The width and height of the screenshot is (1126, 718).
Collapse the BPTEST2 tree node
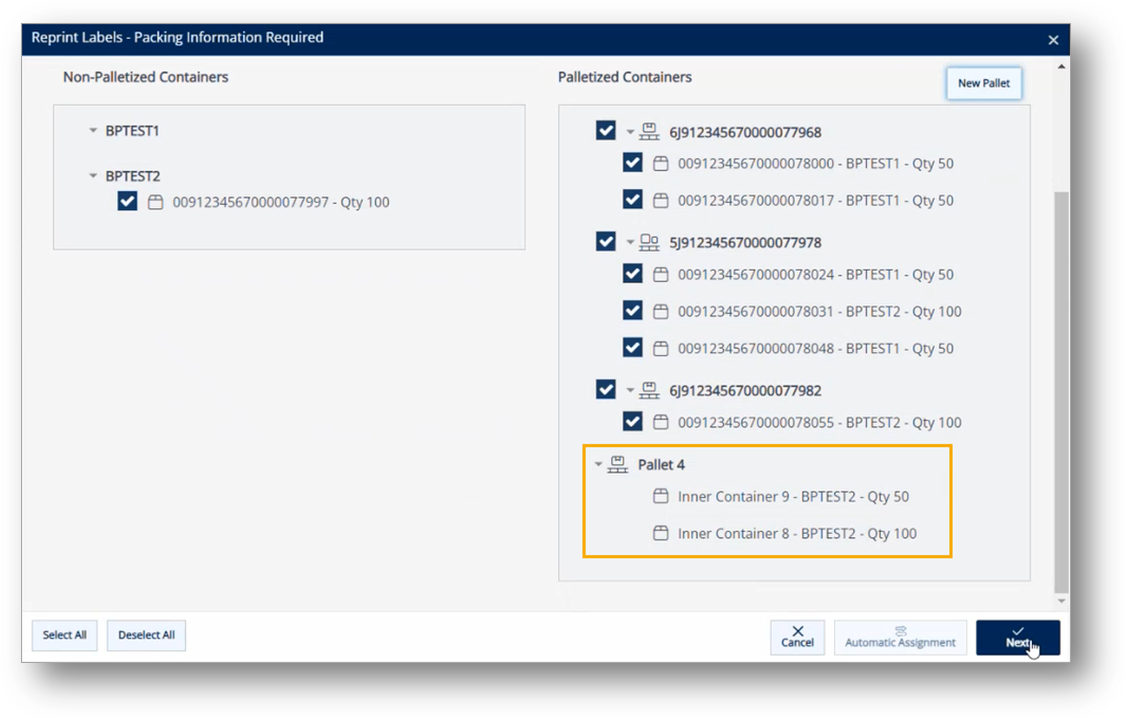pyautogui.click(x=93, y=176)
